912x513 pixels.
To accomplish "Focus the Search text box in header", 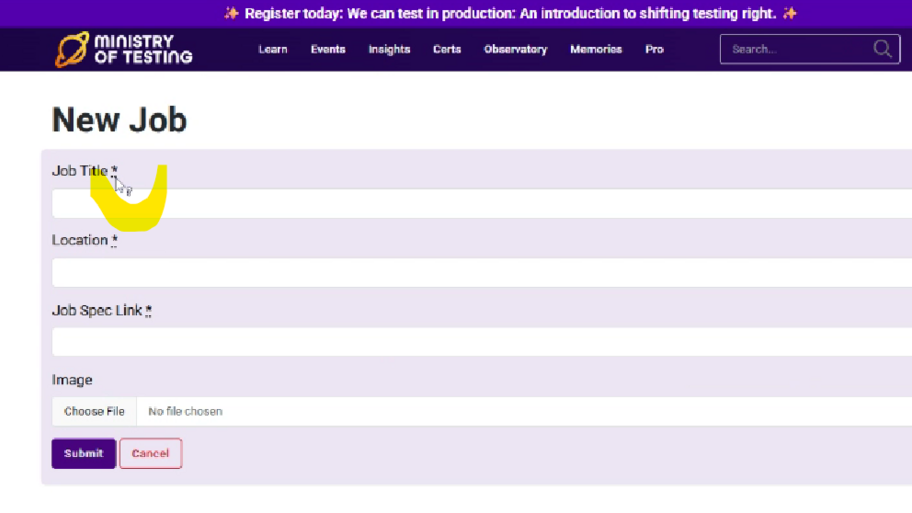I will click(795, 49).
